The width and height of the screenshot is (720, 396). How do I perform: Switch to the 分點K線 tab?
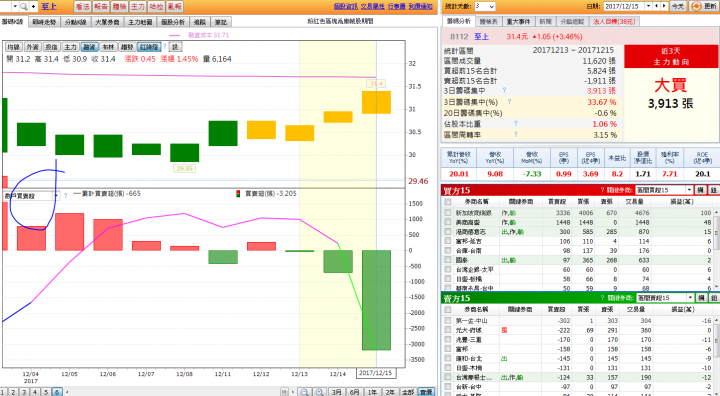click(76, 22)
